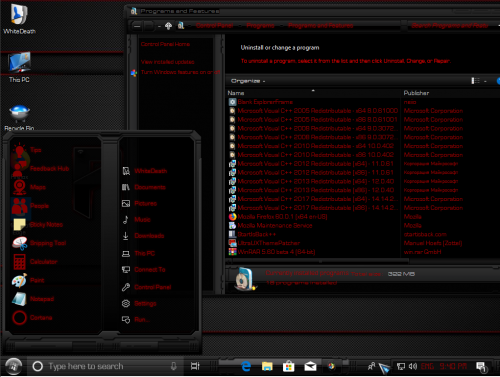This screenshot has height=377, width=500.
Task: Click the microphone icon in search box
Action: (x=173, y=366)
